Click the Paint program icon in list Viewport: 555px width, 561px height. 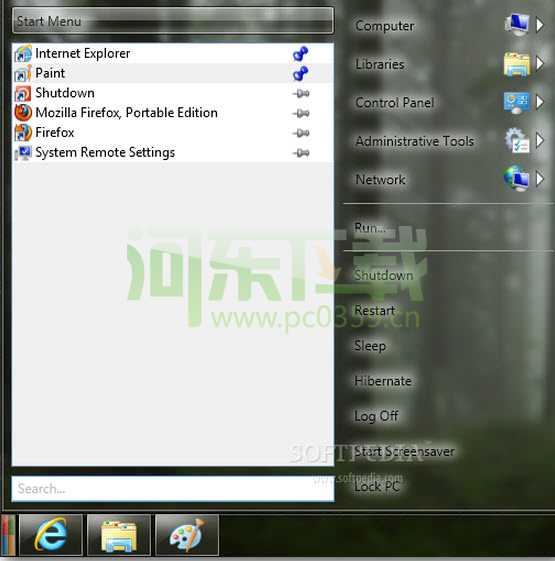23,73
